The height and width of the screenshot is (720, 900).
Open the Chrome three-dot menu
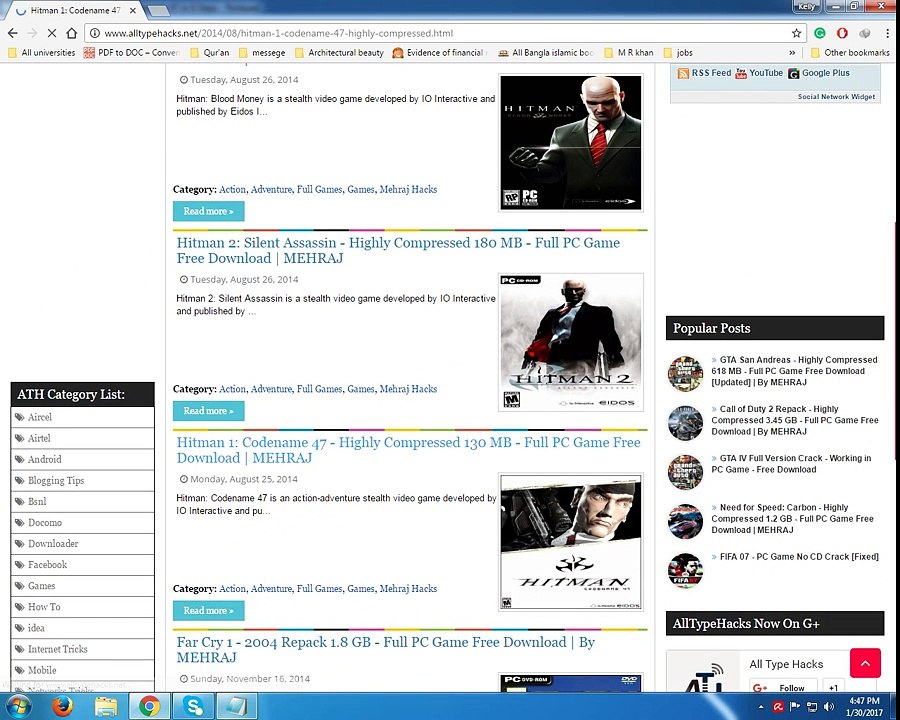(887, 33)
